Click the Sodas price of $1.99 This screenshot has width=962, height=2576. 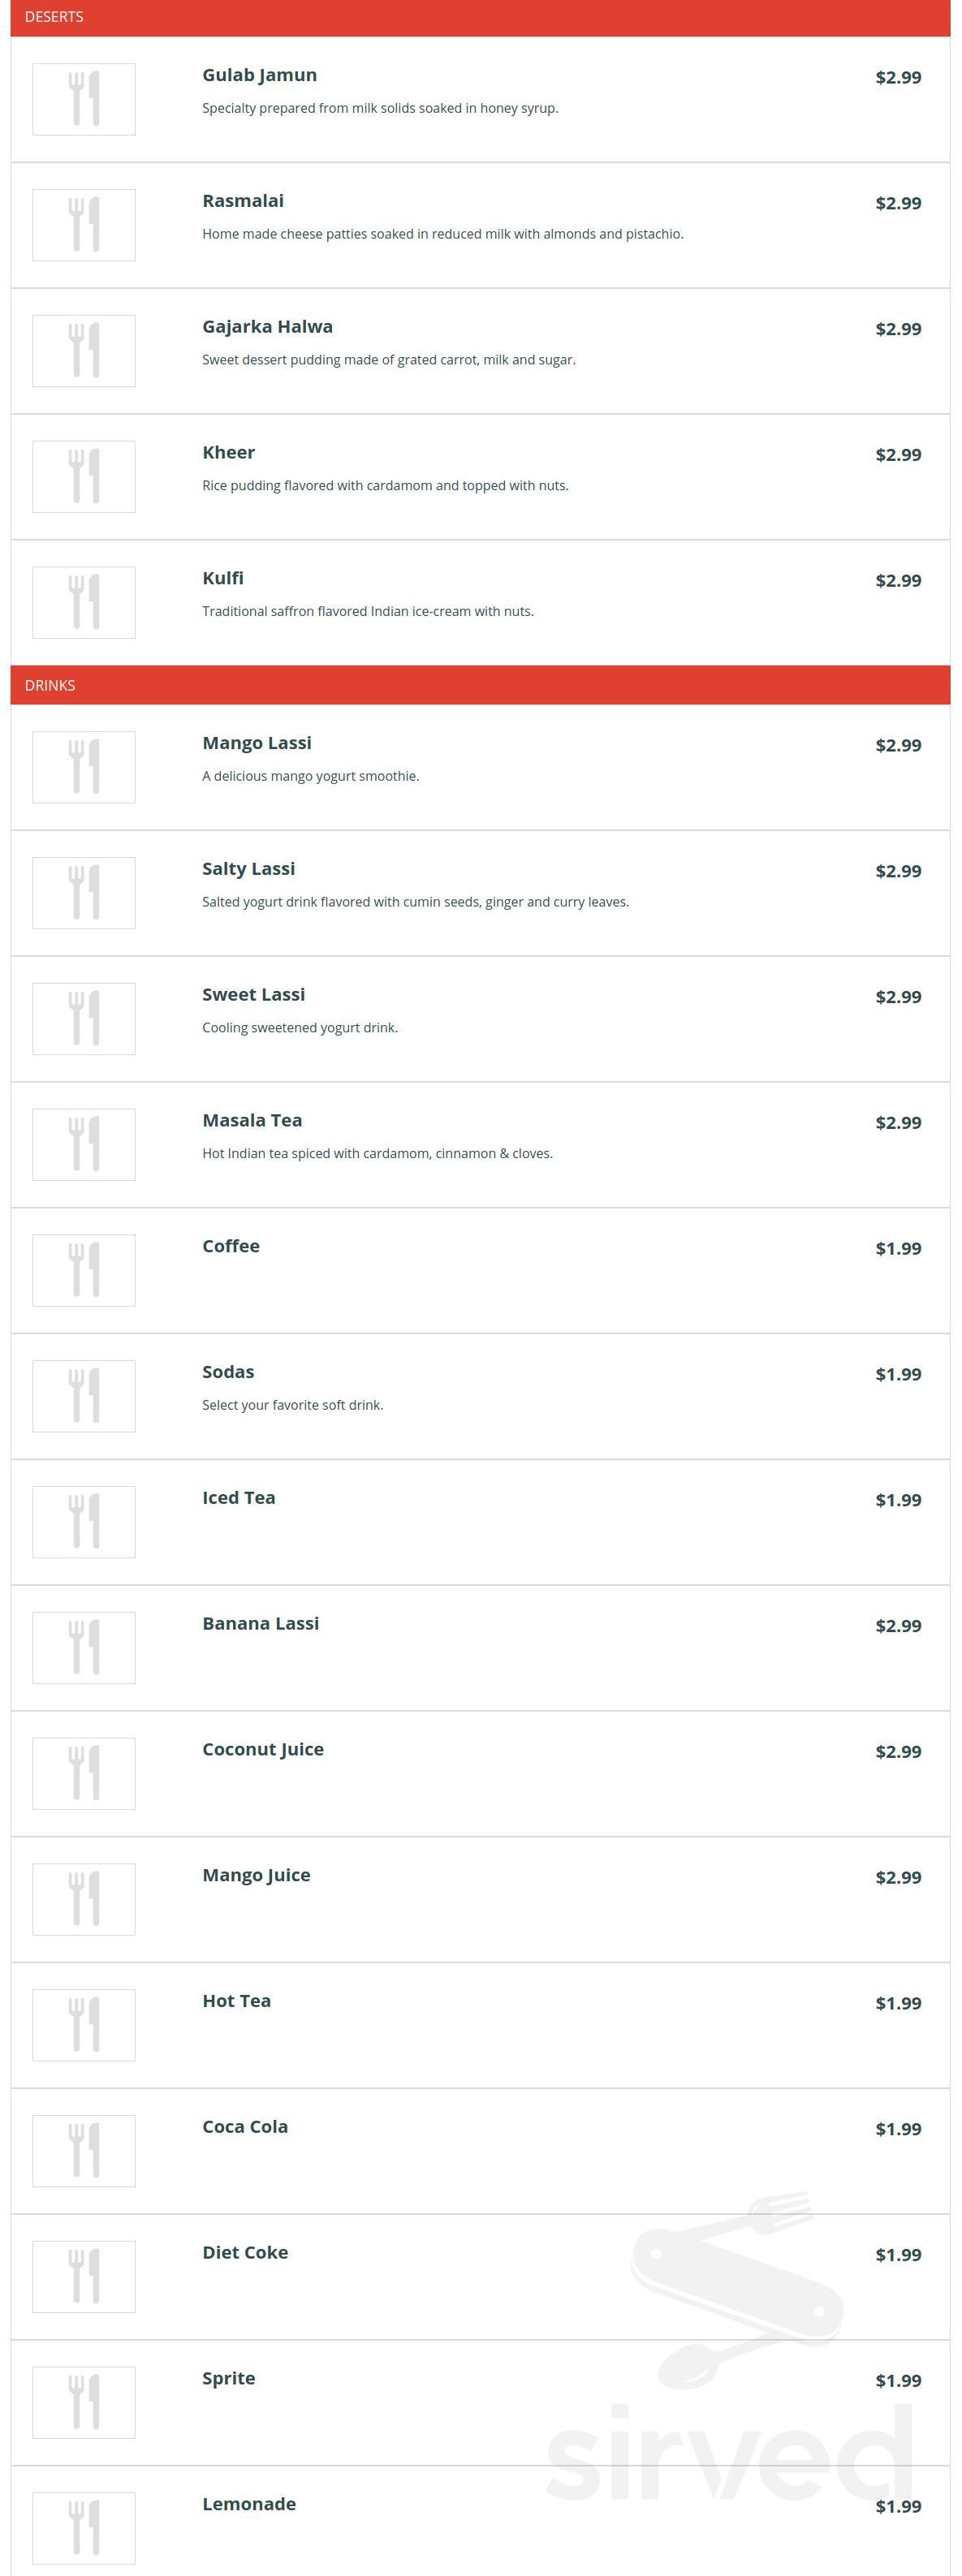click(898, 1375)
